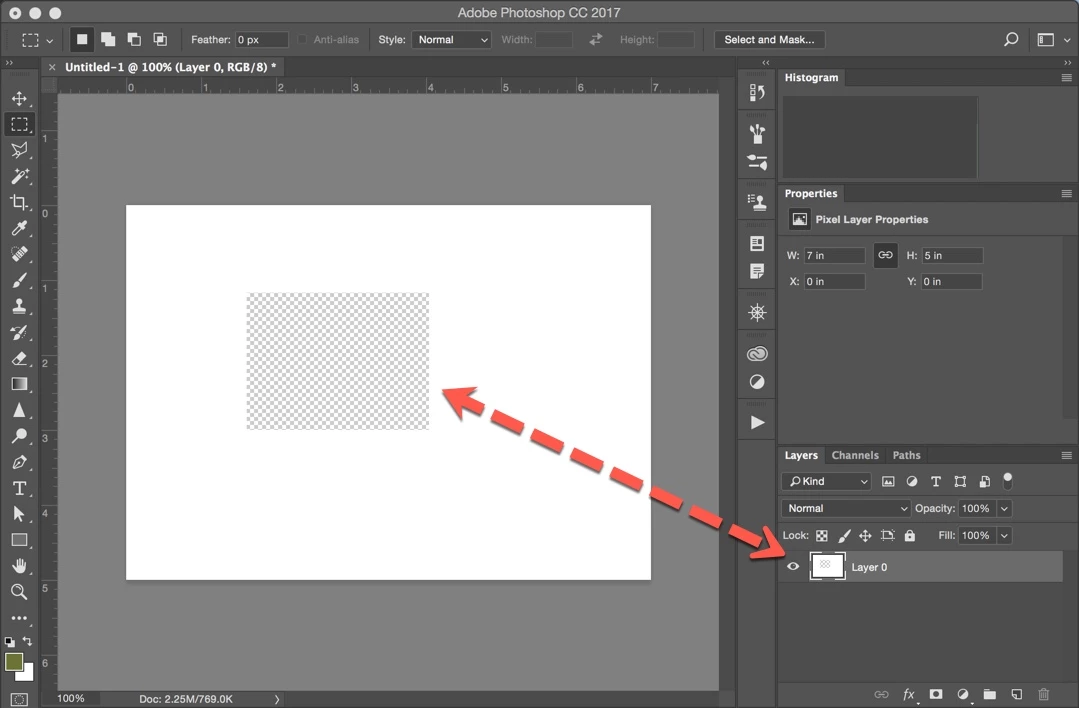
Task: Open the Fill slider dropdown arrow
Action: pyautogui.click(x=1004, y=535)
